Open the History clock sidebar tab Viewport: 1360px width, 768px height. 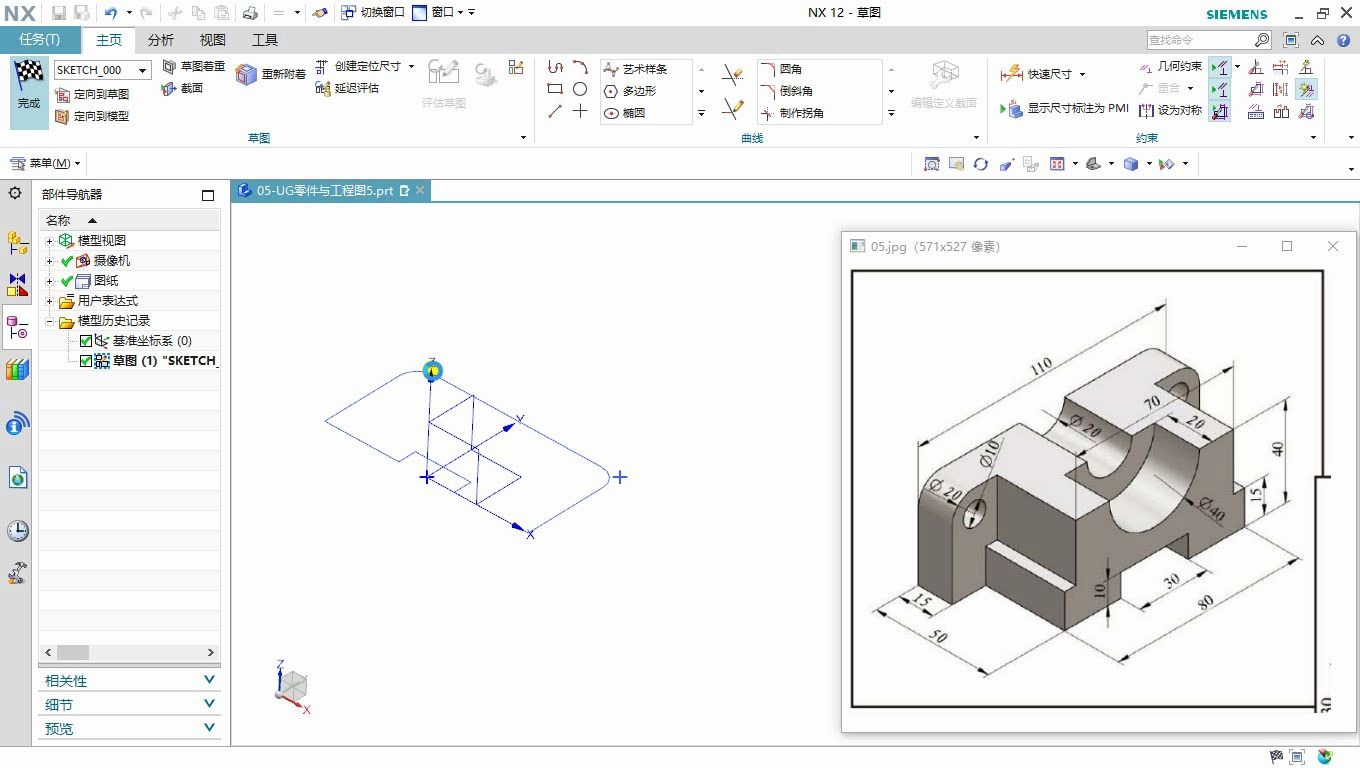17,530
